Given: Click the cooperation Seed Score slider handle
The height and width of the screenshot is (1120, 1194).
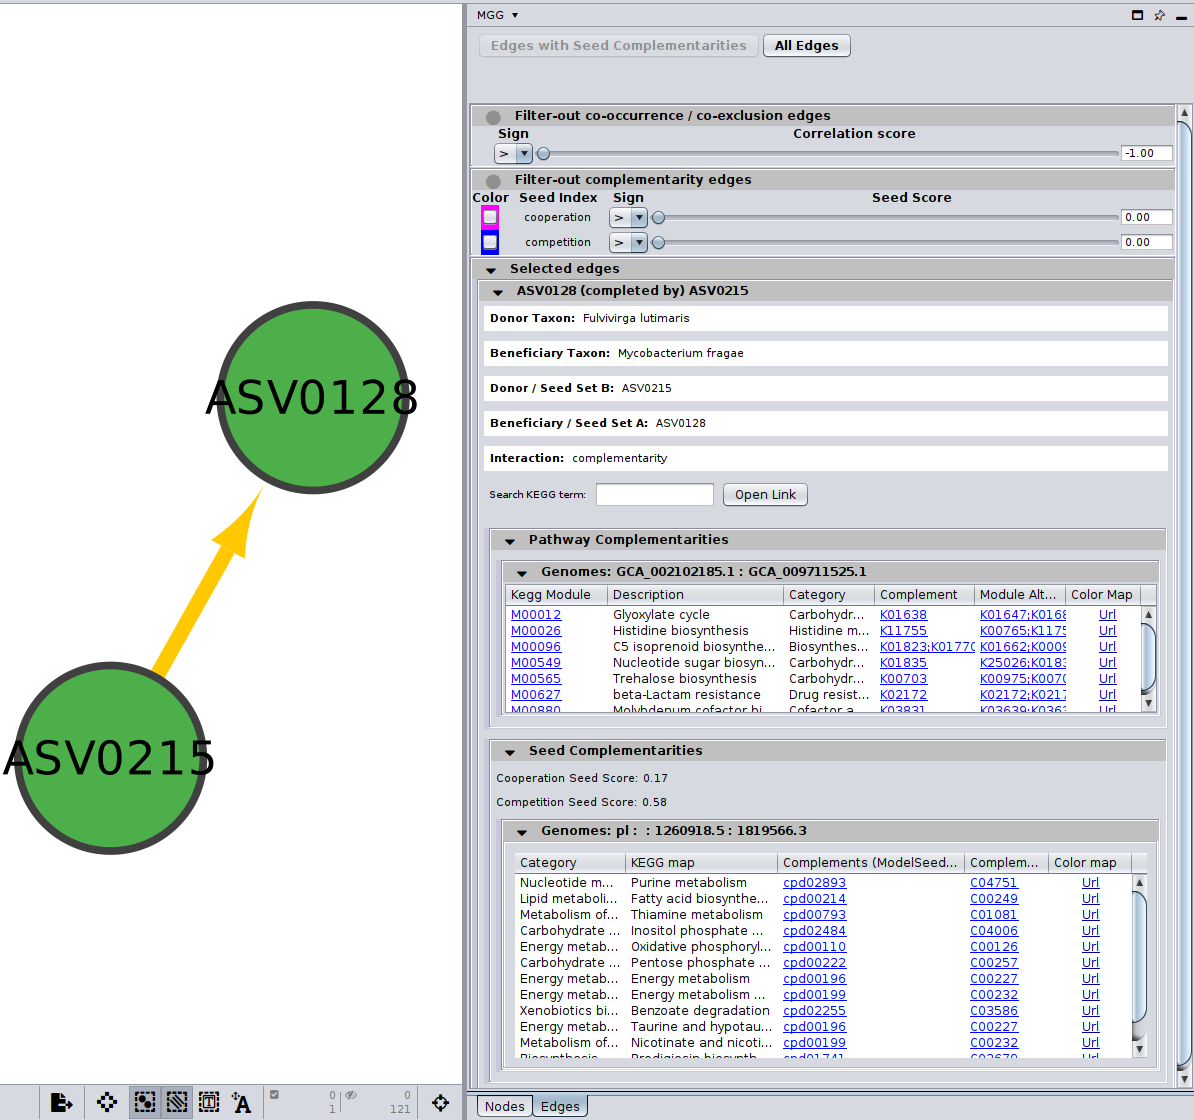Looking at the screenshot, I should (x=658, y=217).
